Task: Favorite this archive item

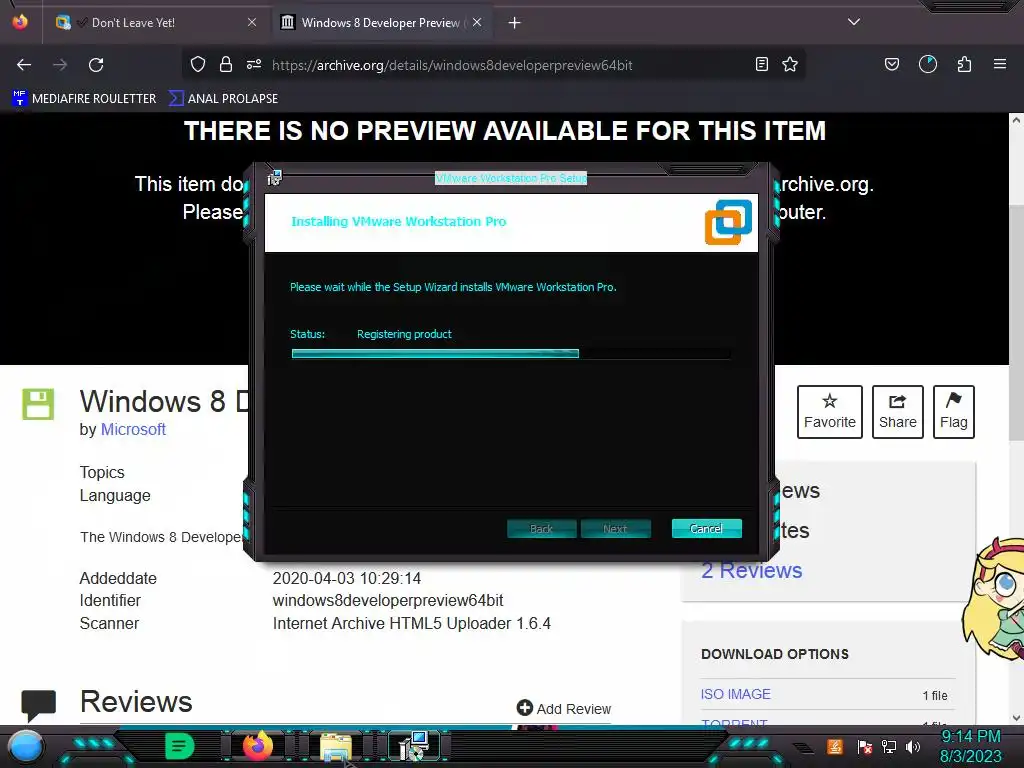Action: [x=829, y=411]
